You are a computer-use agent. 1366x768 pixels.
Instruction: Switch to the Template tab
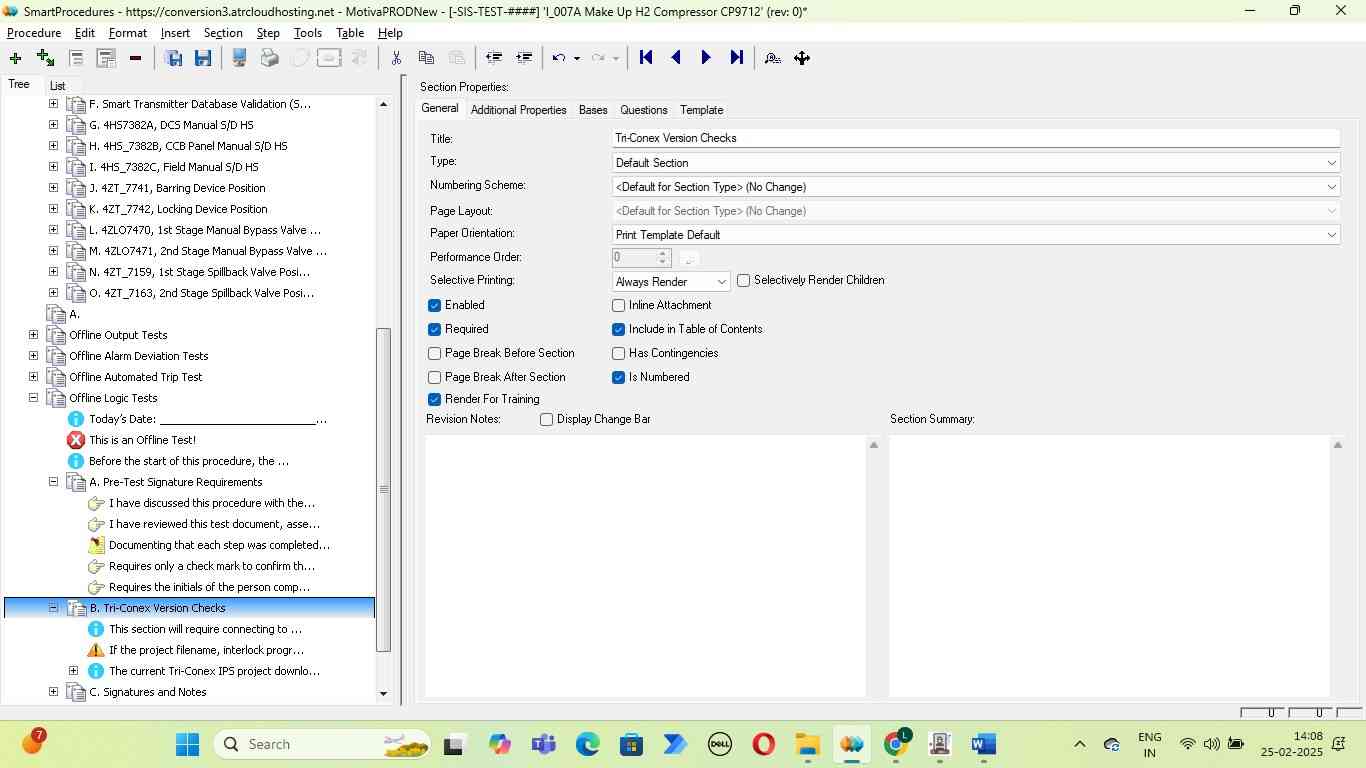click(x=701, y=110)
